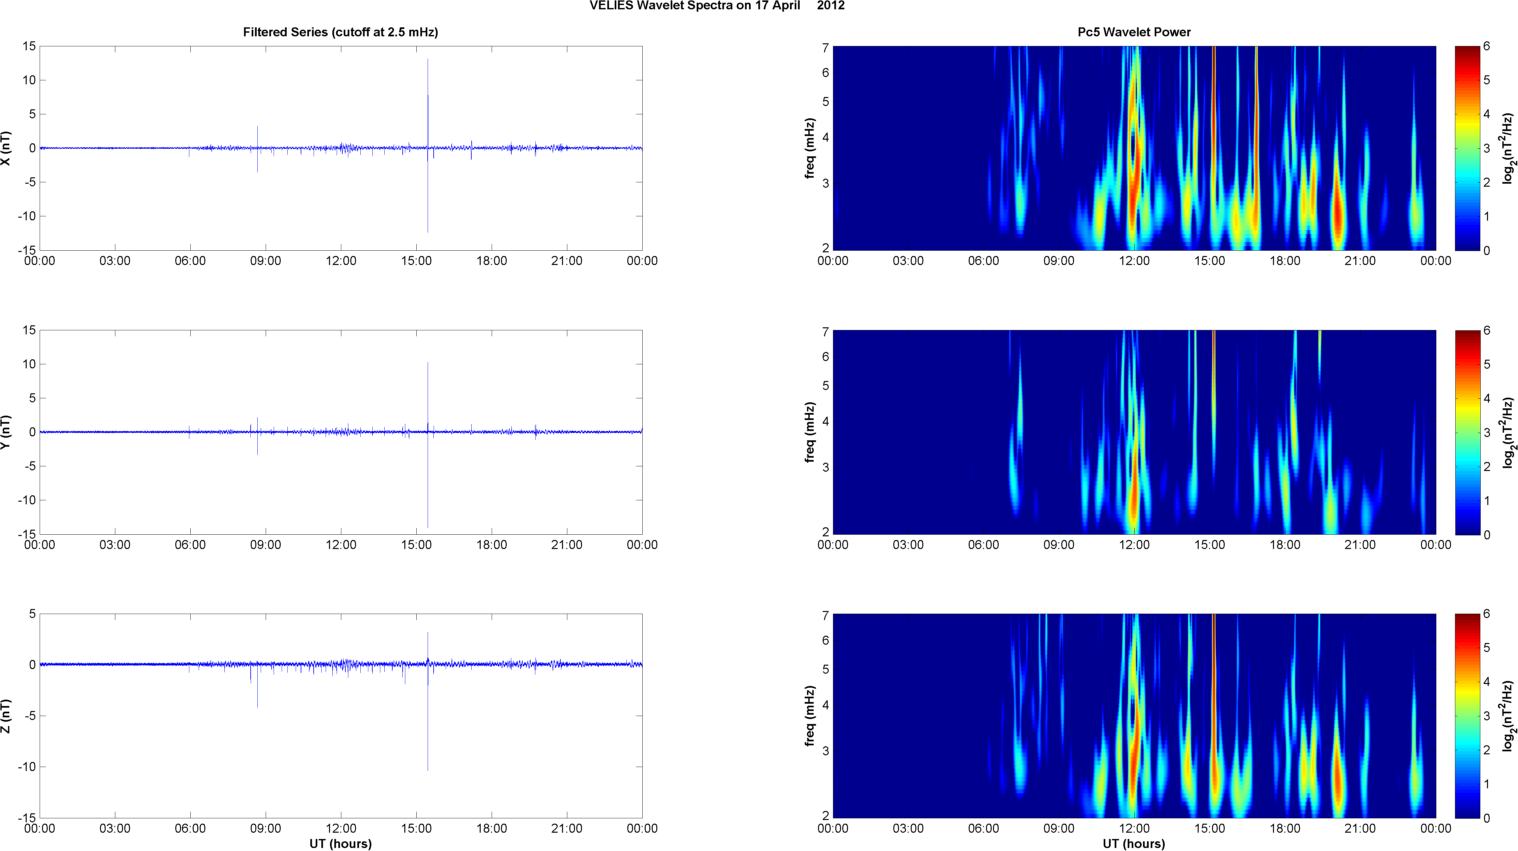Click the '09:00' tick under the Y series plot

pos(265,545)
